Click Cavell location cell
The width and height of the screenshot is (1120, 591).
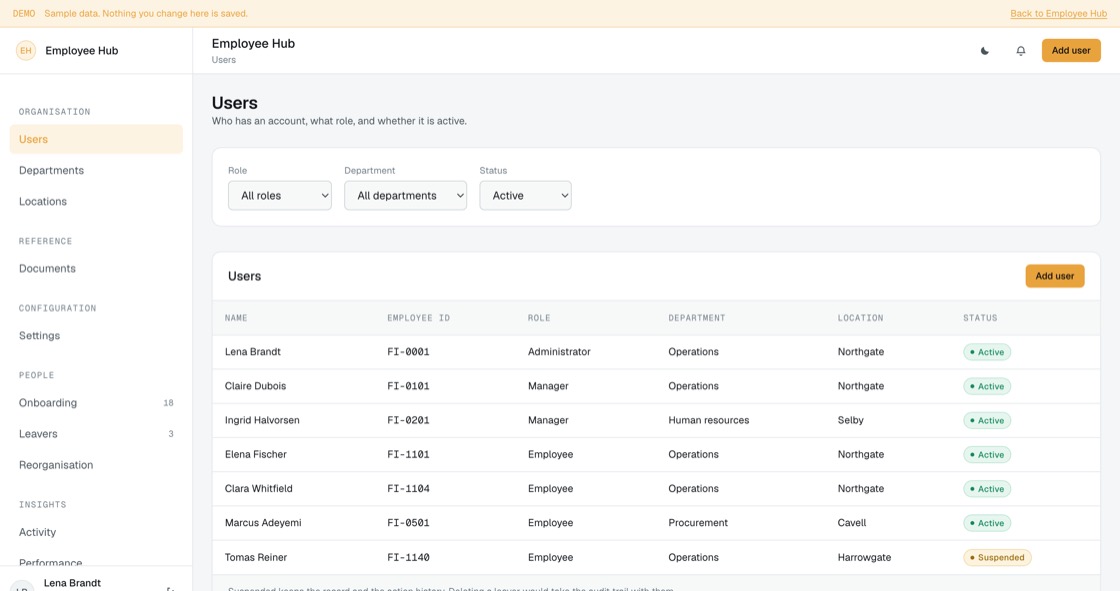[851, 523]
